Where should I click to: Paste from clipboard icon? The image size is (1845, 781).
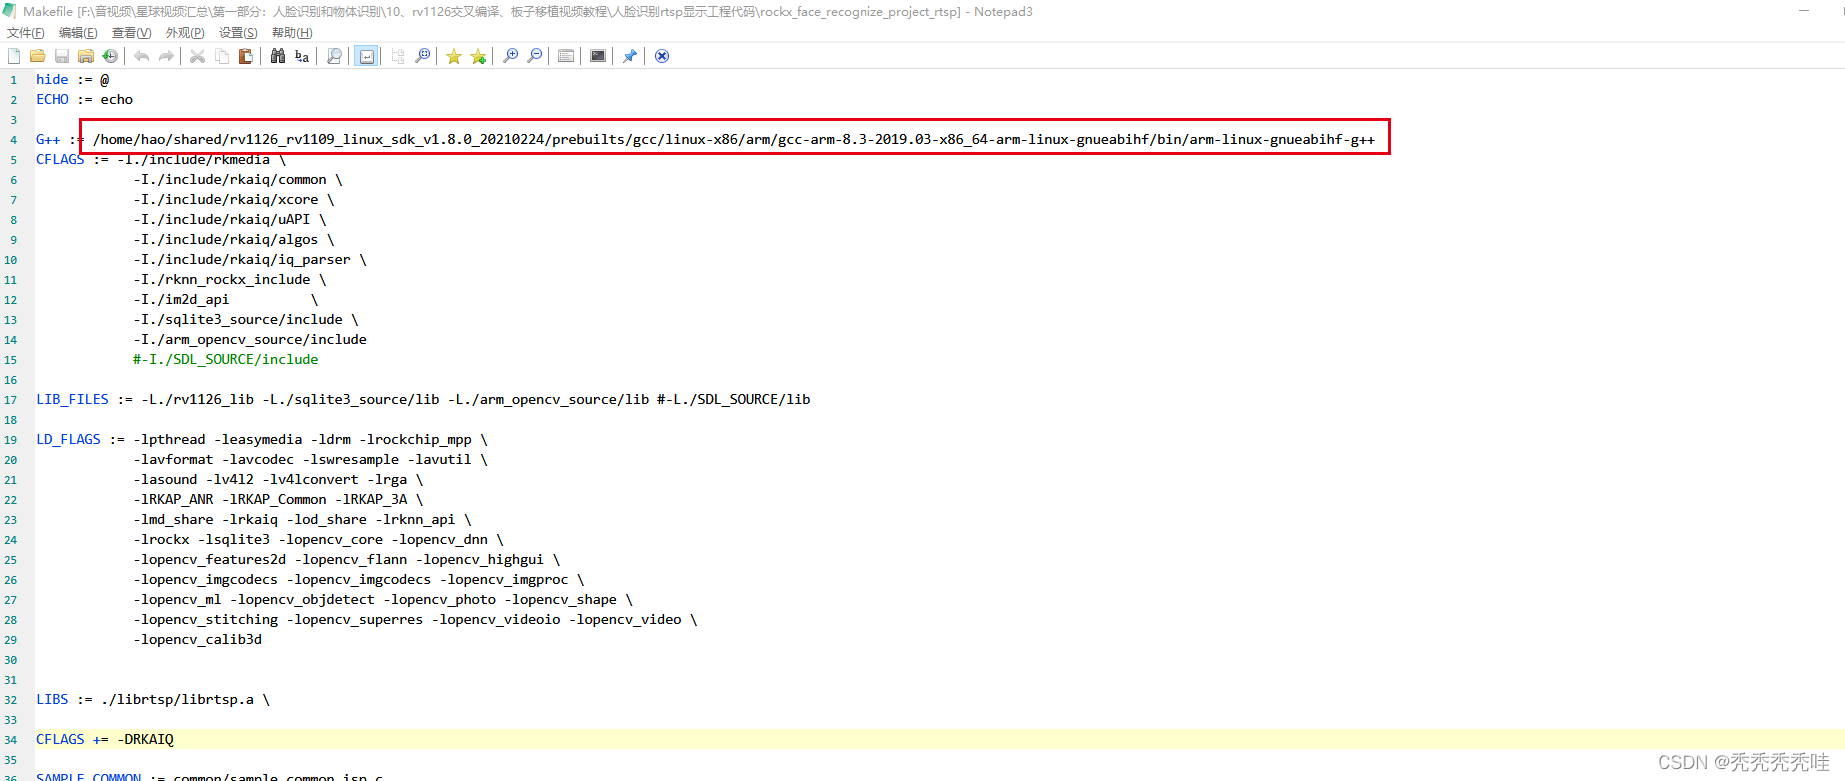click(x=246, y=56)
